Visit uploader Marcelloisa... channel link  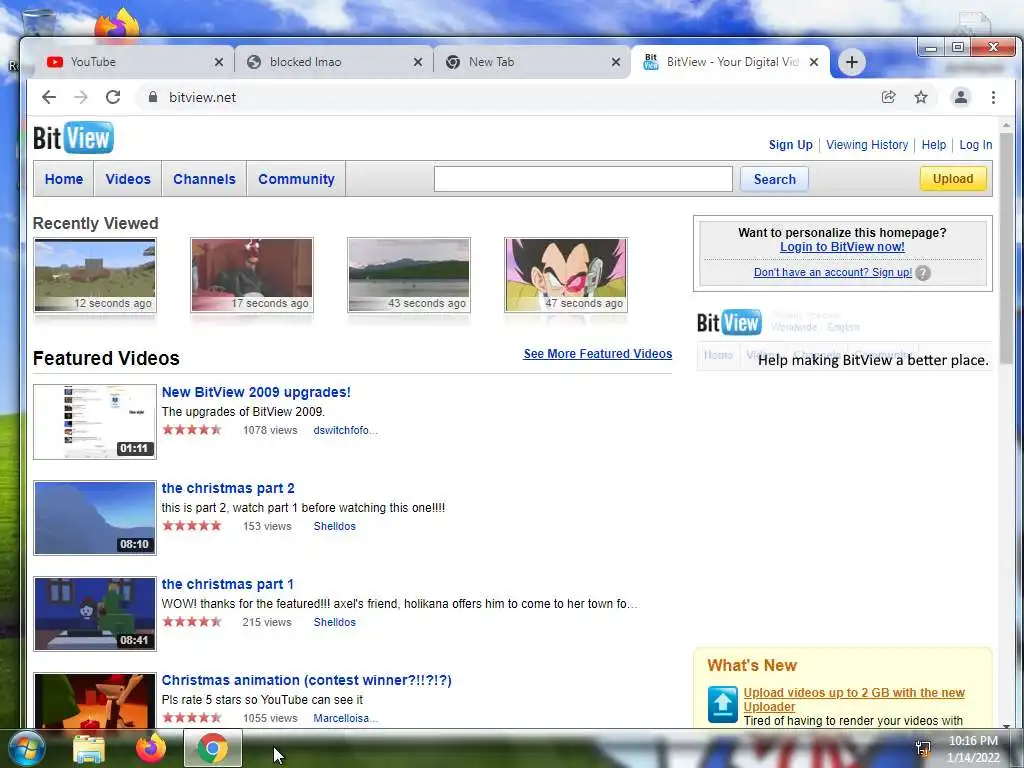coord(345,718)
